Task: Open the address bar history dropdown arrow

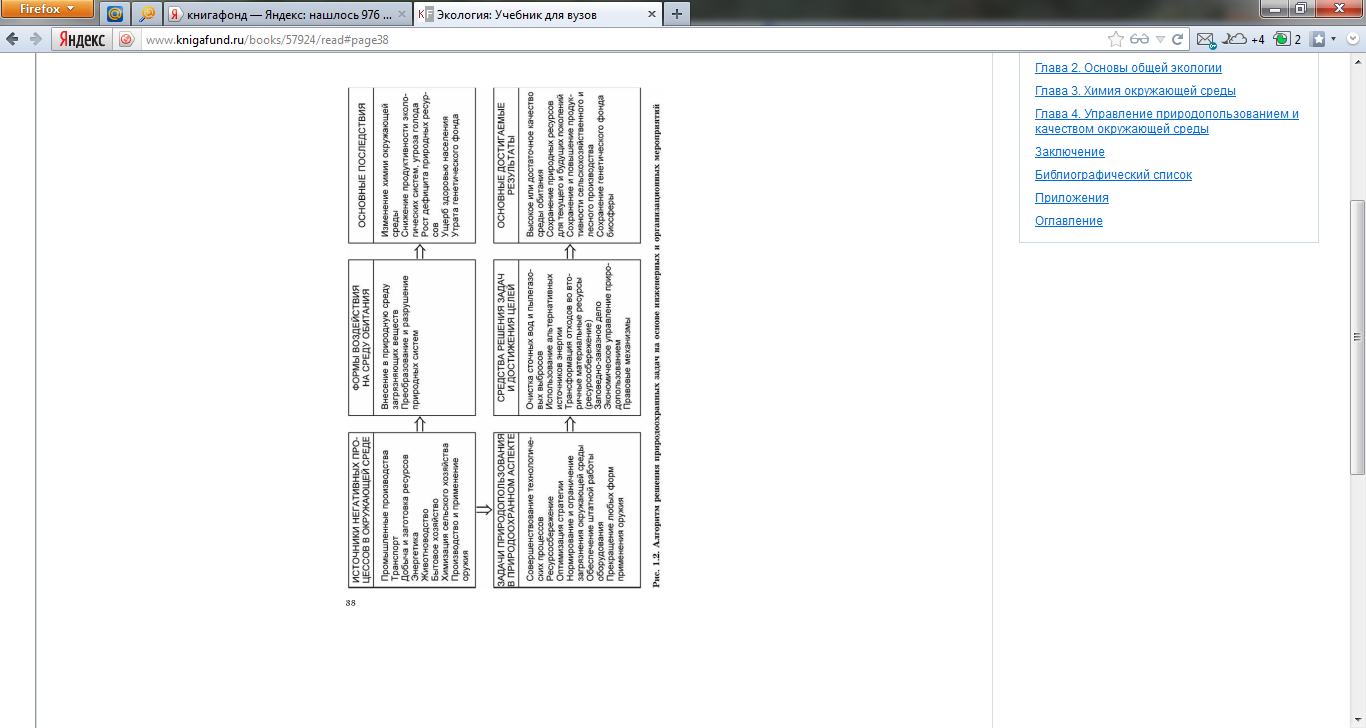Action: [1160, 39]
